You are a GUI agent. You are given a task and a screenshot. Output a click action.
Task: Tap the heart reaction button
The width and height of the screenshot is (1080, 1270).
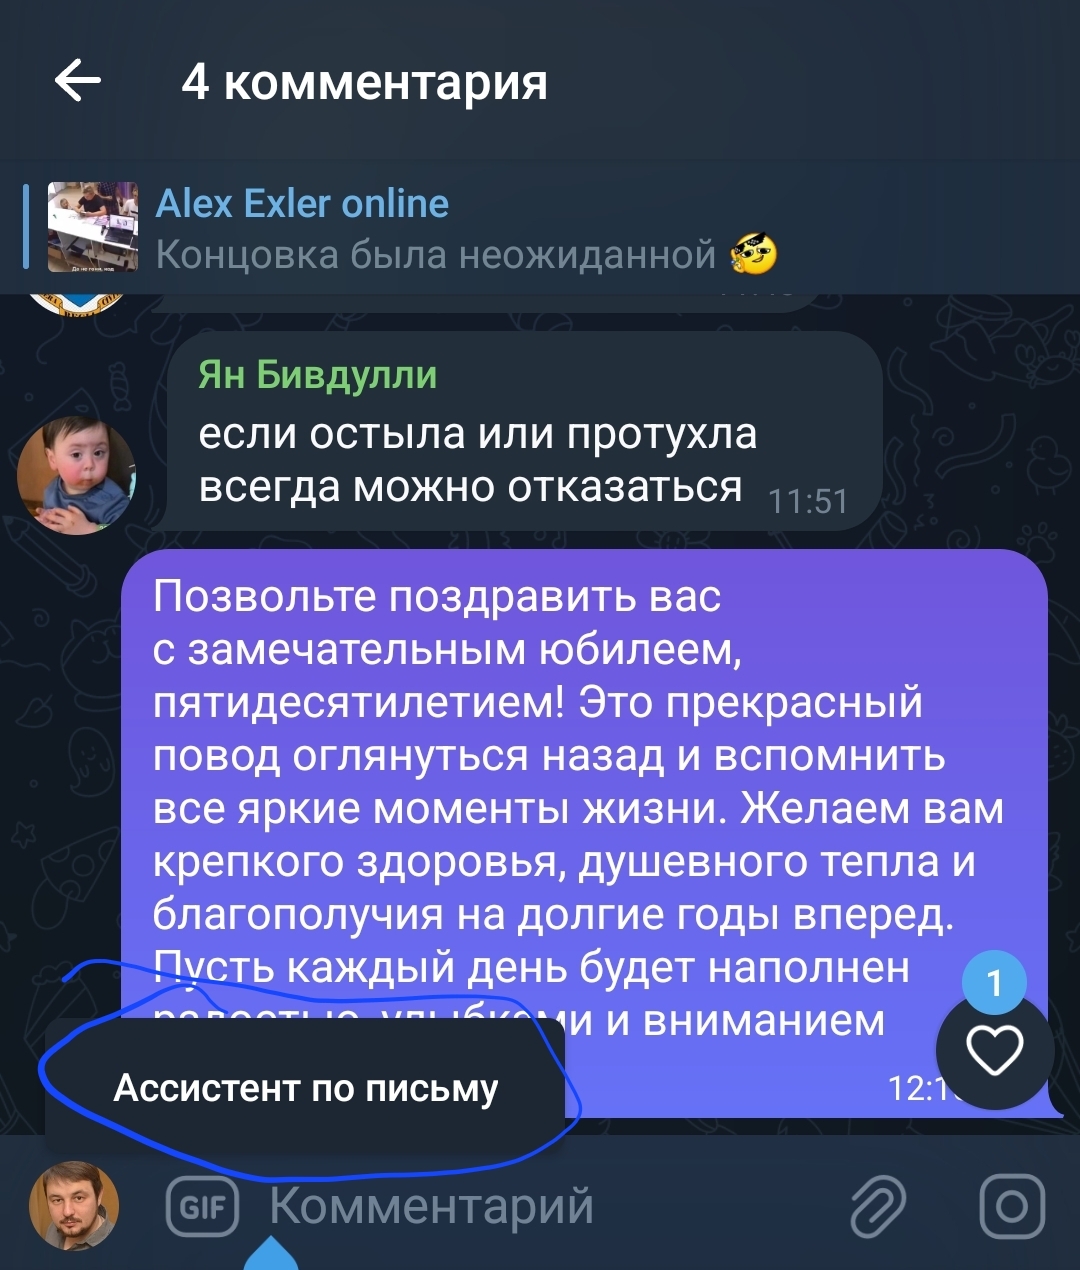coord(995,1051)
